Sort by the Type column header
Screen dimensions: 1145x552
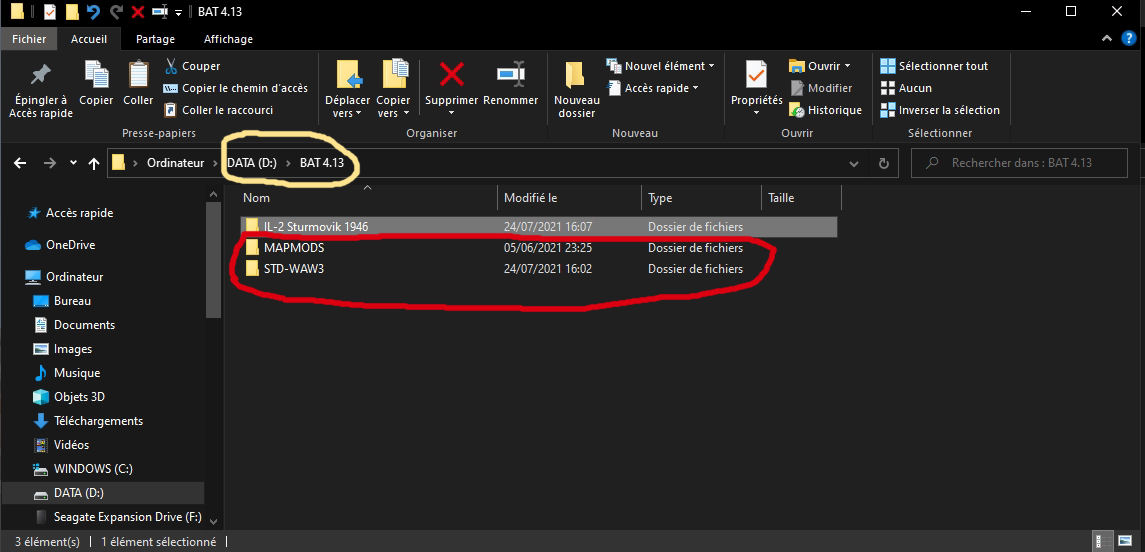click(x=701, y=198)
